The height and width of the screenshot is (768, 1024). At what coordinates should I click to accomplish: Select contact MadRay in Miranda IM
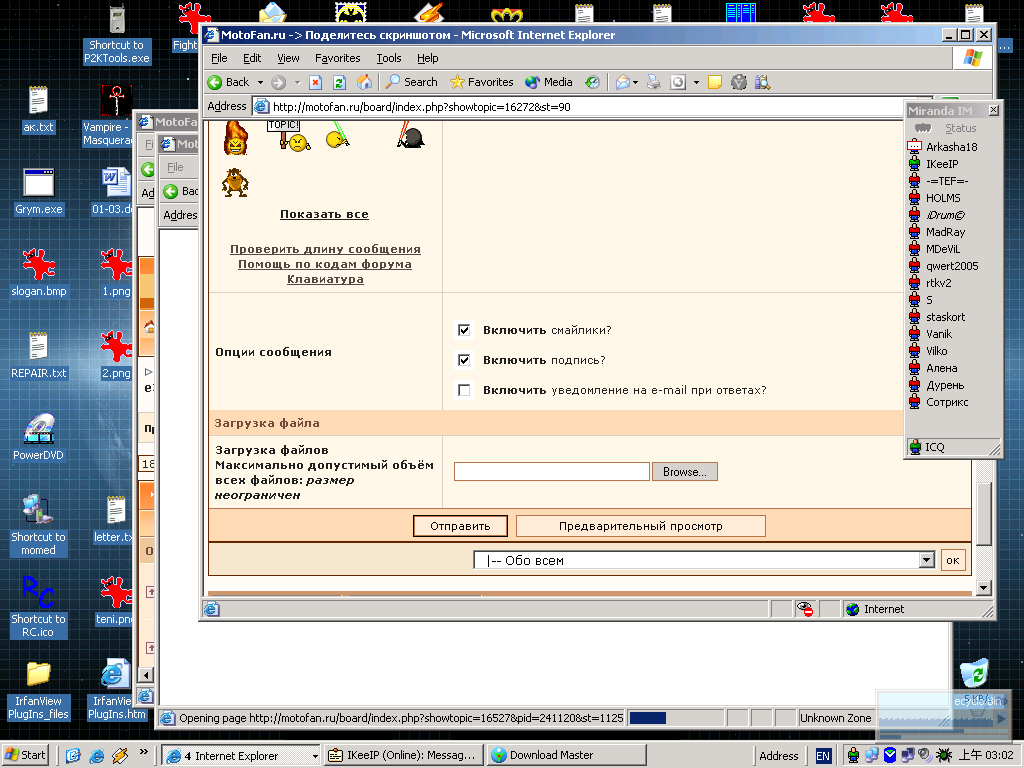[945, 232]
